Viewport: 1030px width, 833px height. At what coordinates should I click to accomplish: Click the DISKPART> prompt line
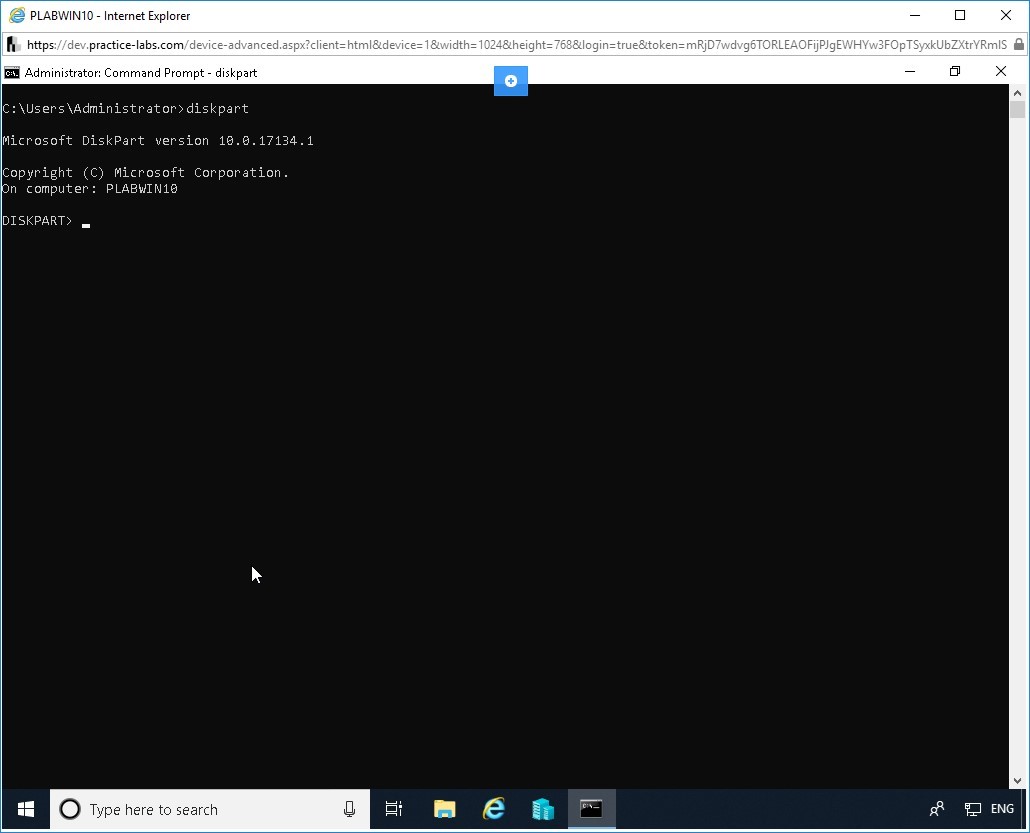(46, 221)
